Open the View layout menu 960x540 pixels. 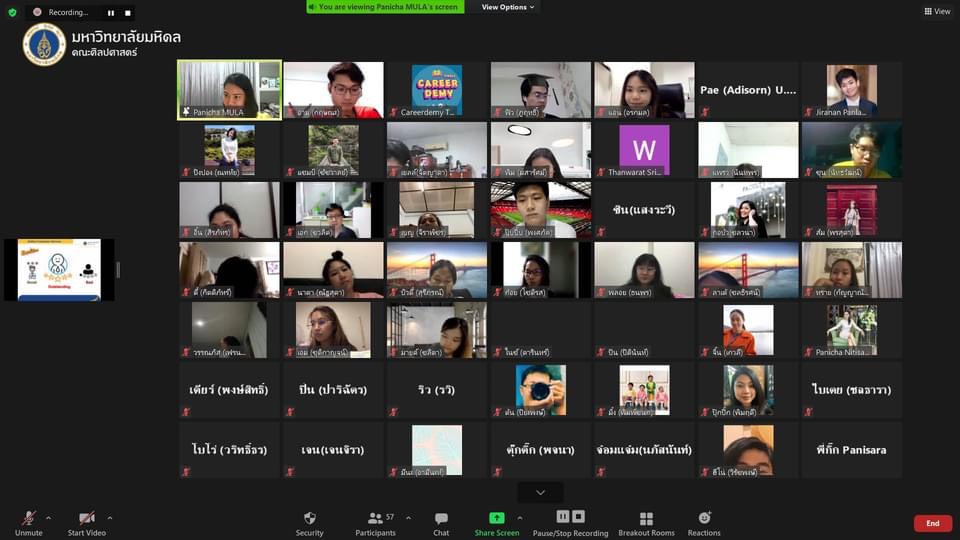point(937,11)
